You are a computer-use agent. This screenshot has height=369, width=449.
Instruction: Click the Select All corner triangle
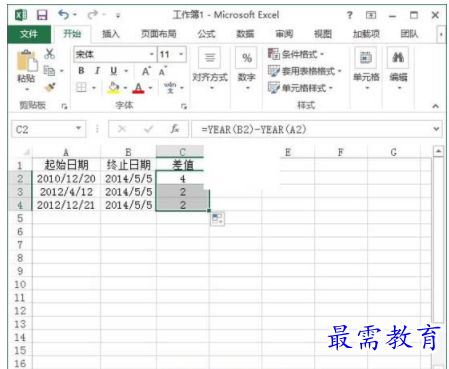(26, 152)
